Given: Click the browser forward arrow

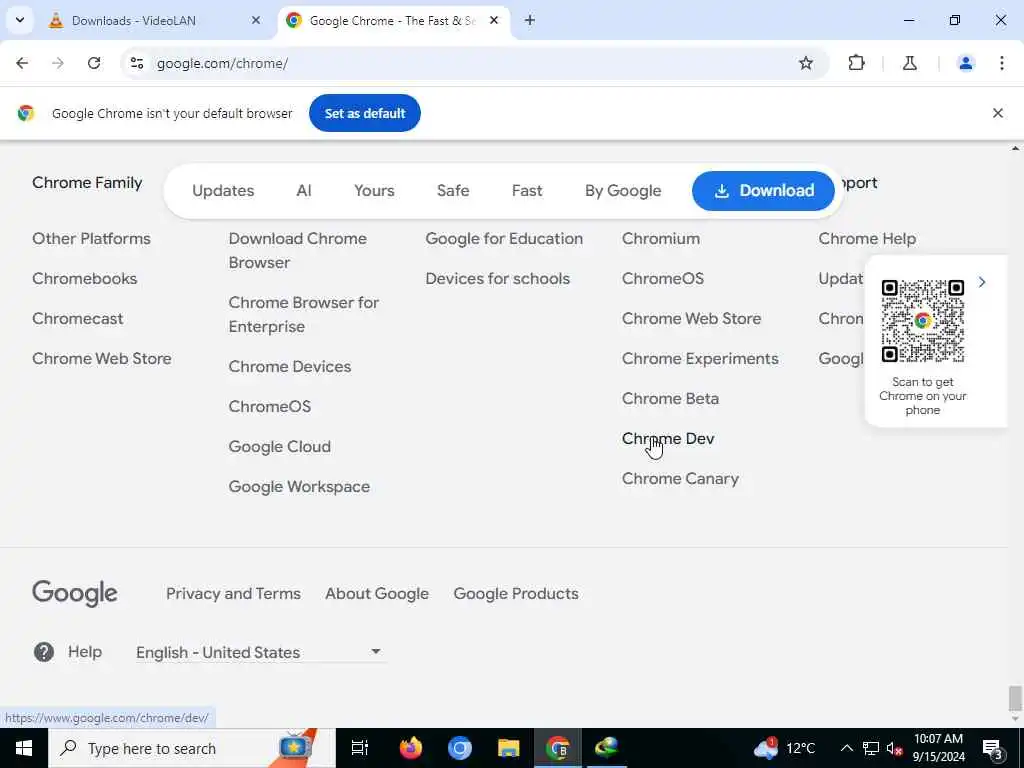Looking at the screenshot, I should [x=58, y=63].
